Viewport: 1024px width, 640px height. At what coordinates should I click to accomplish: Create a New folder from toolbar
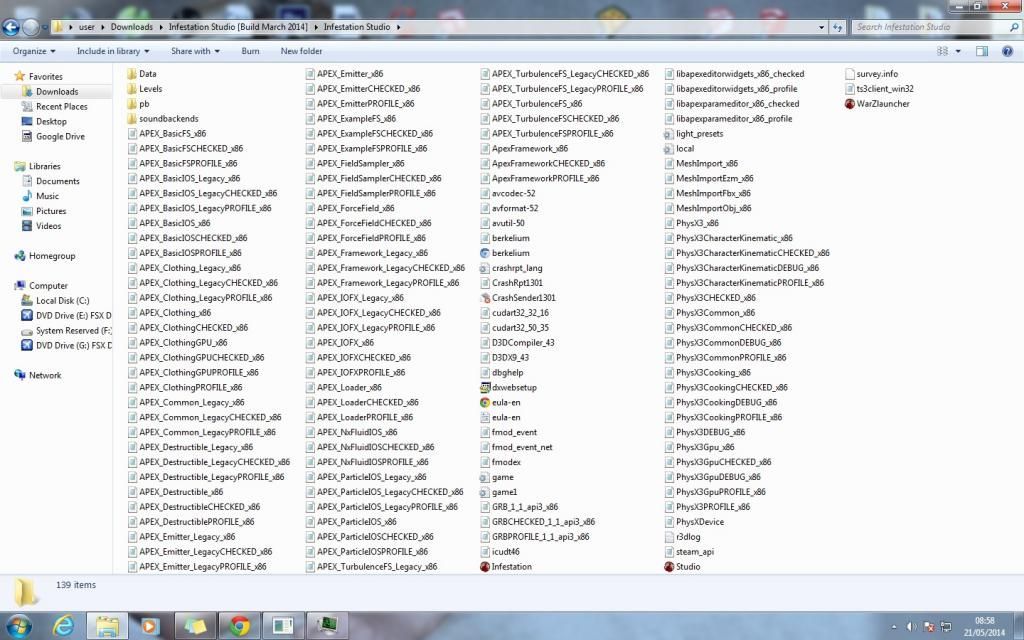[301, 51]
